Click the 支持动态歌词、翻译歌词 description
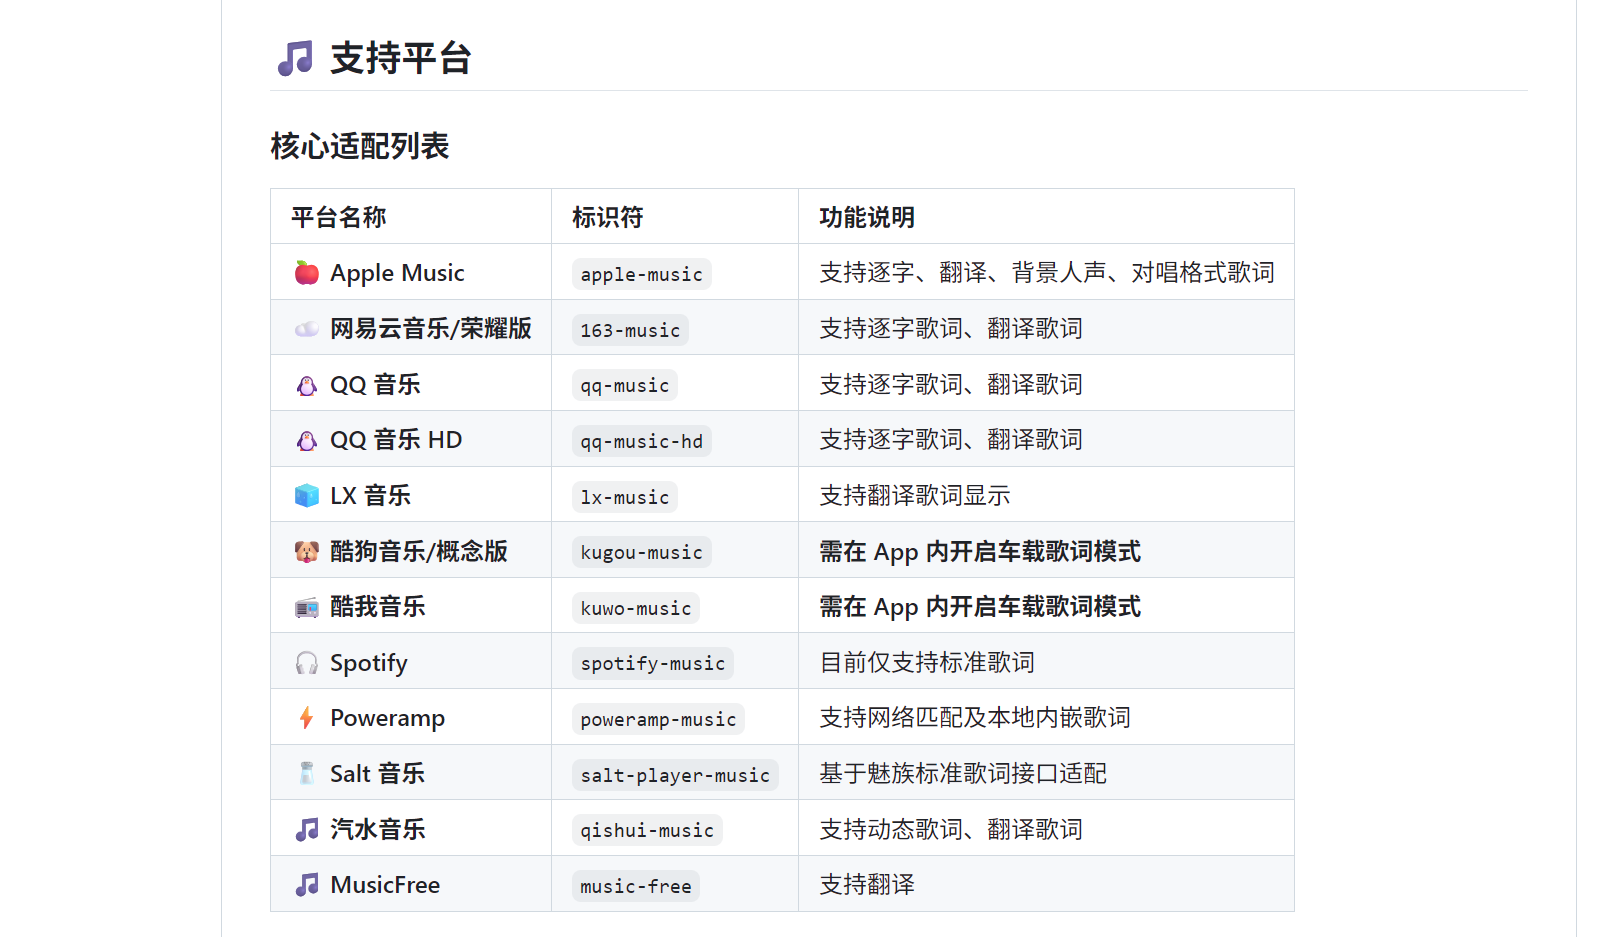 tap(951, 829)
